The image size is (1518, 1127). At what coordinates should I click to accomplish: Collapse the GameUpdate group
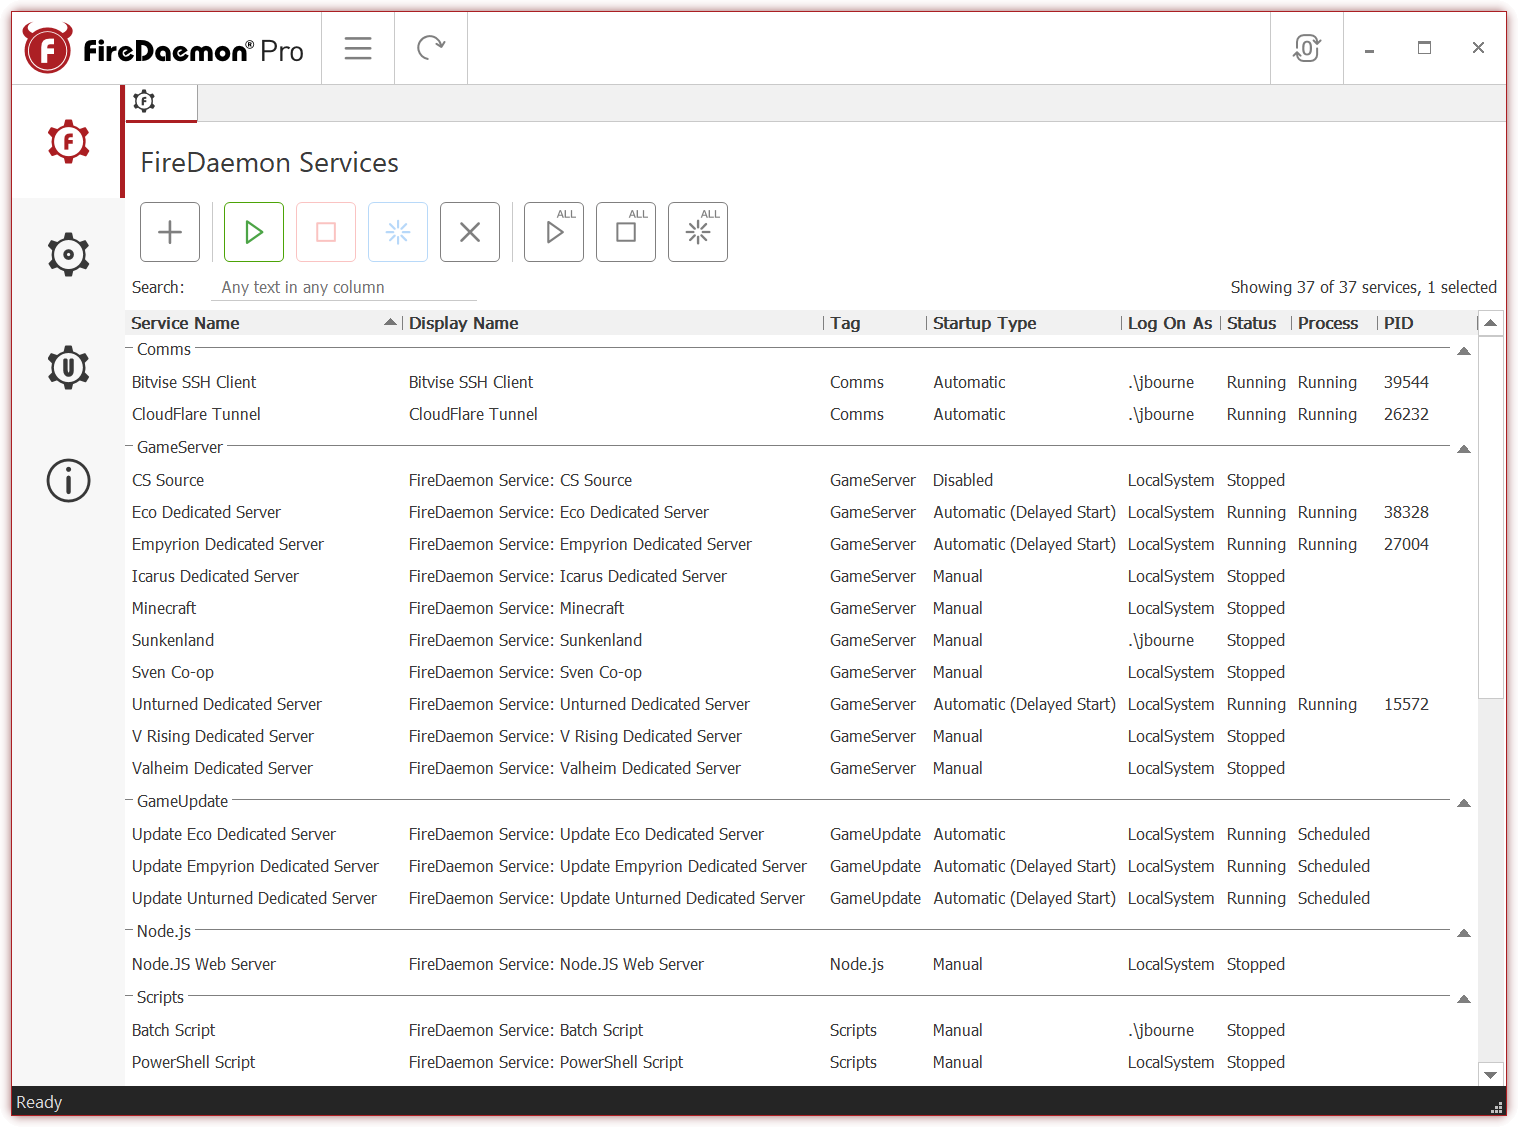1464,803
